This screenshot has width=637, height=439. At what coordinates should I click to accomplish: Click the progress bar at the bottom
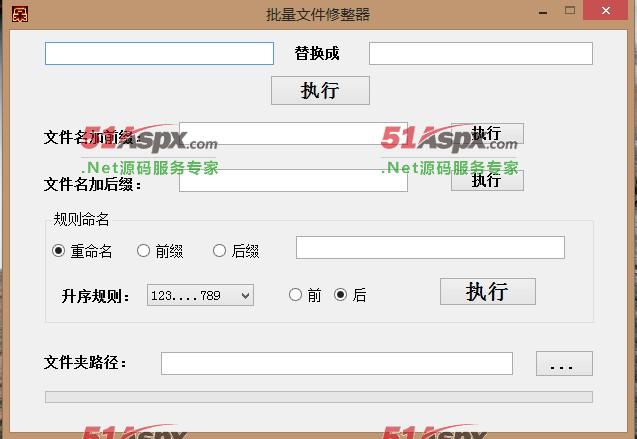319,397
